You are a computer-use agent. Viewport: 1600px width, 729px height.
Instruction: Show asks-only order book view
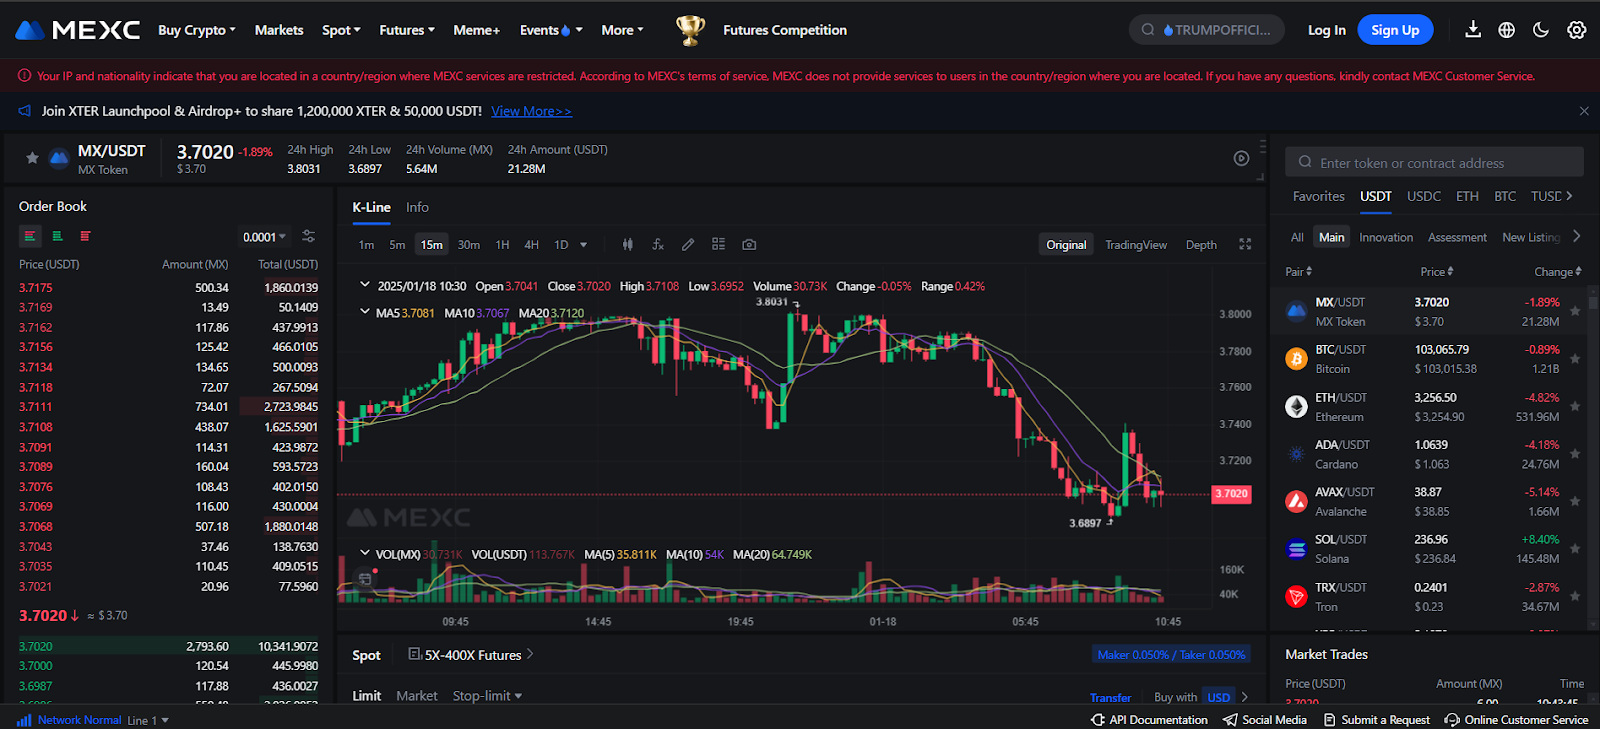(85, 236)
